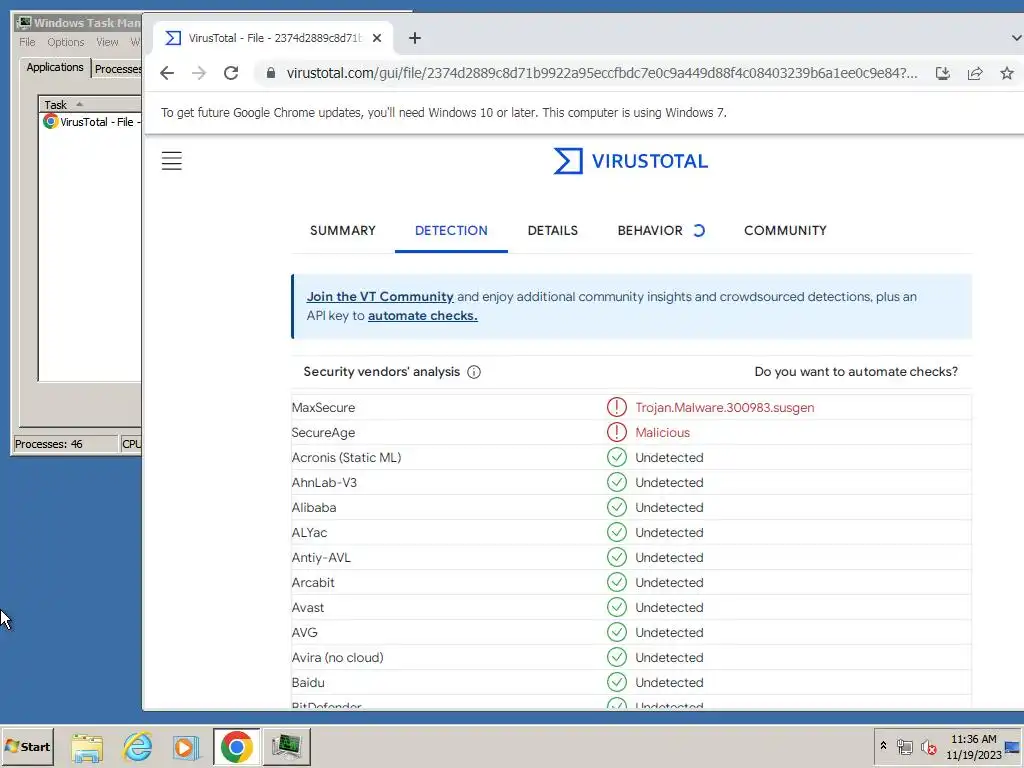Open the DETAILS tab
1024x768 pixels.
552,231
